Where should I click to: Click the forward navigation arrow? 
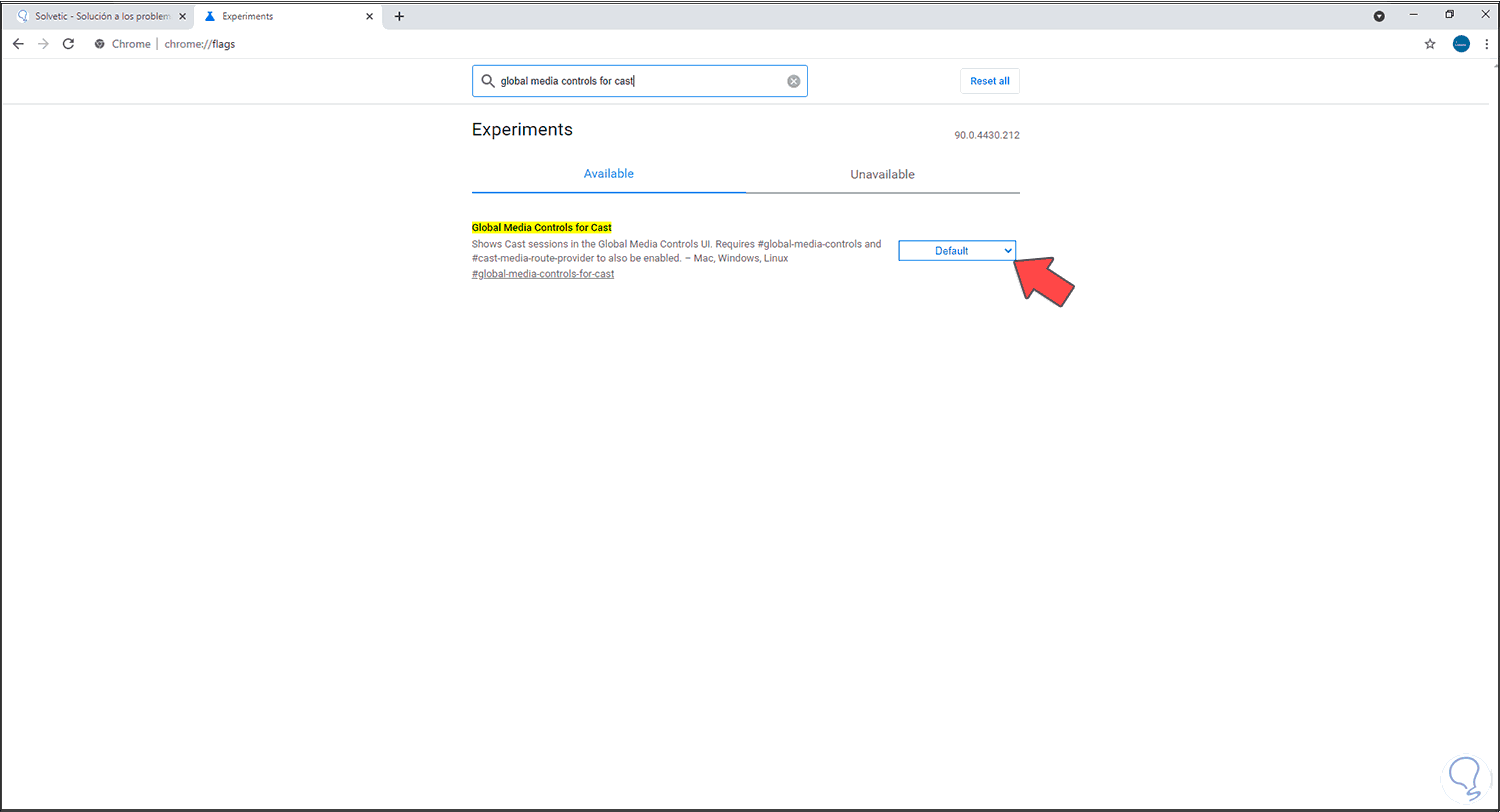[x=42, y=43]
